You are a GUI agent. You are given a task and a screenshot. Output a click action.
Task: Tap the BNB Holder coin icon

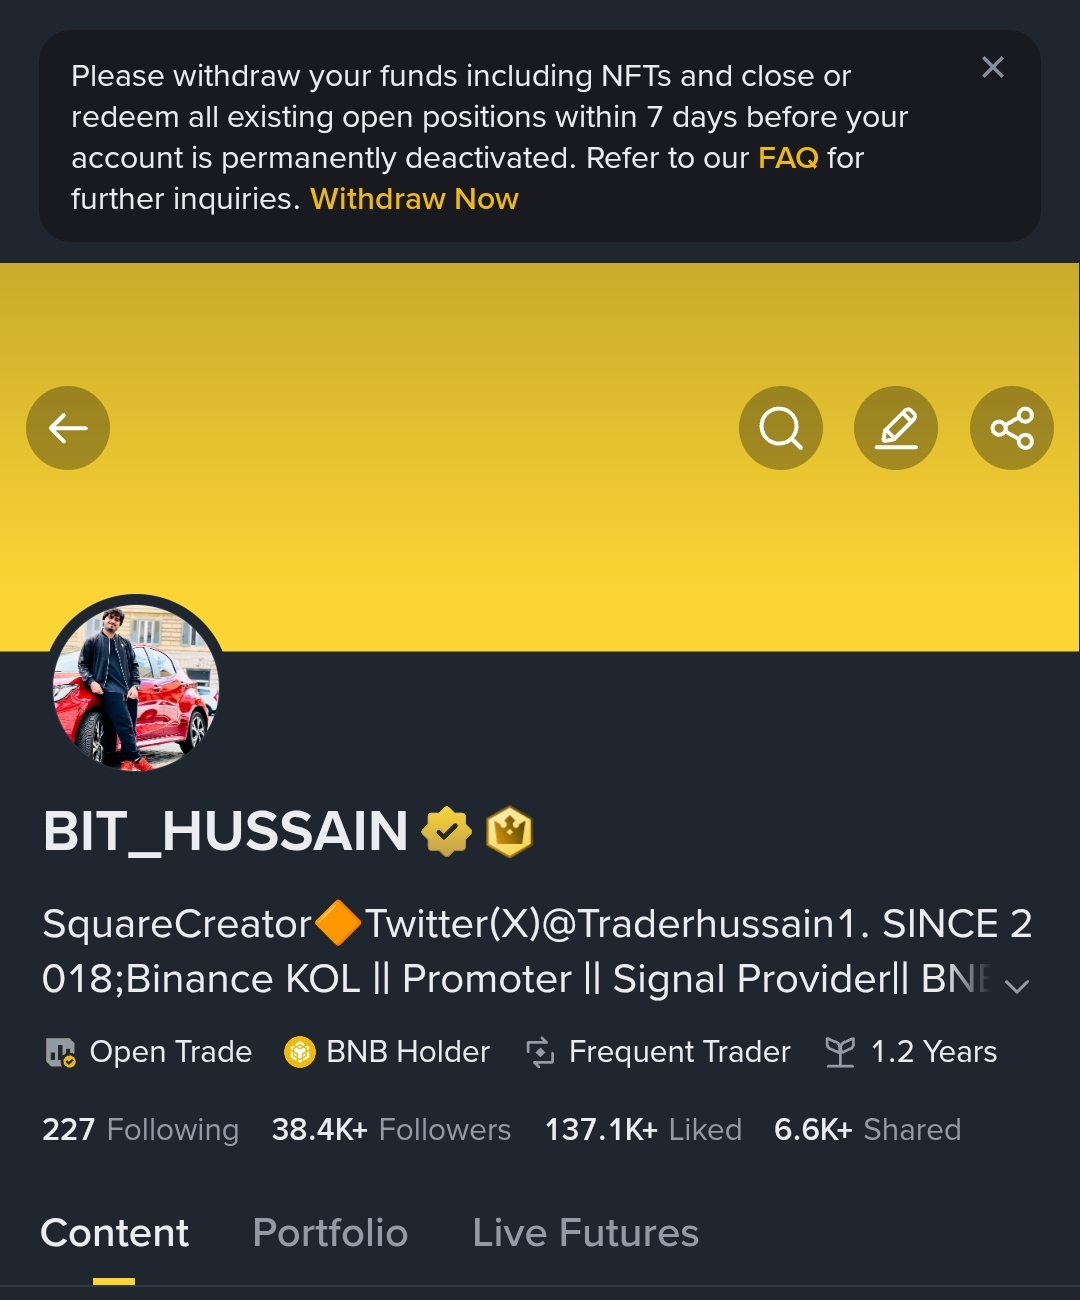pyautogui.click(x=300, y=1052)
